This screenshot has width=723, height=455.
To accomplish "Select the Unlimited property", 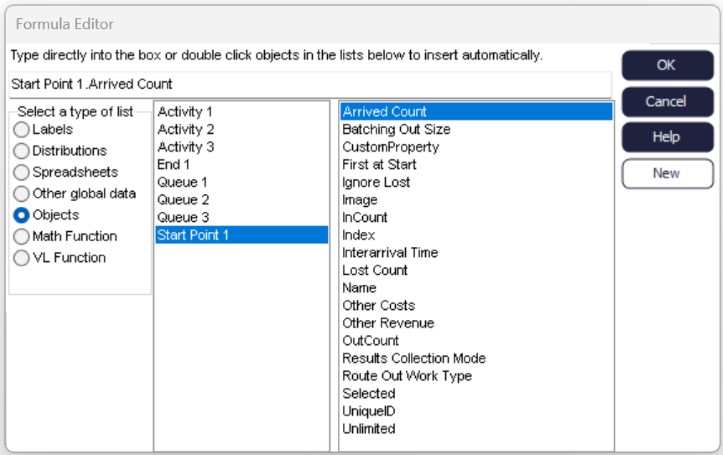I will pos(476,429).
